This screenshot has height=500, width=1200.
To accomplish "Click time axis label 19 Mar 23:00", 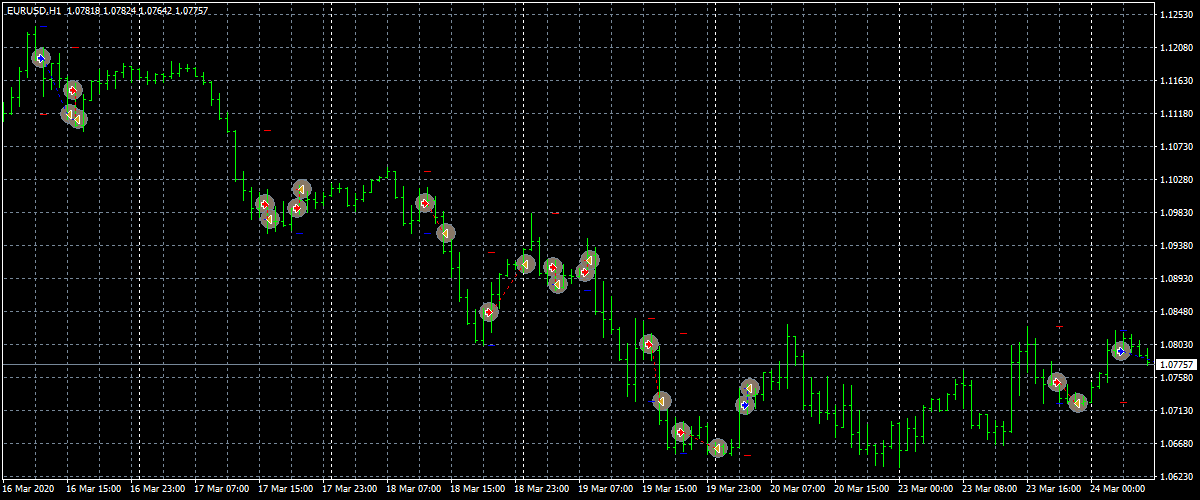I will pos(735,490).
